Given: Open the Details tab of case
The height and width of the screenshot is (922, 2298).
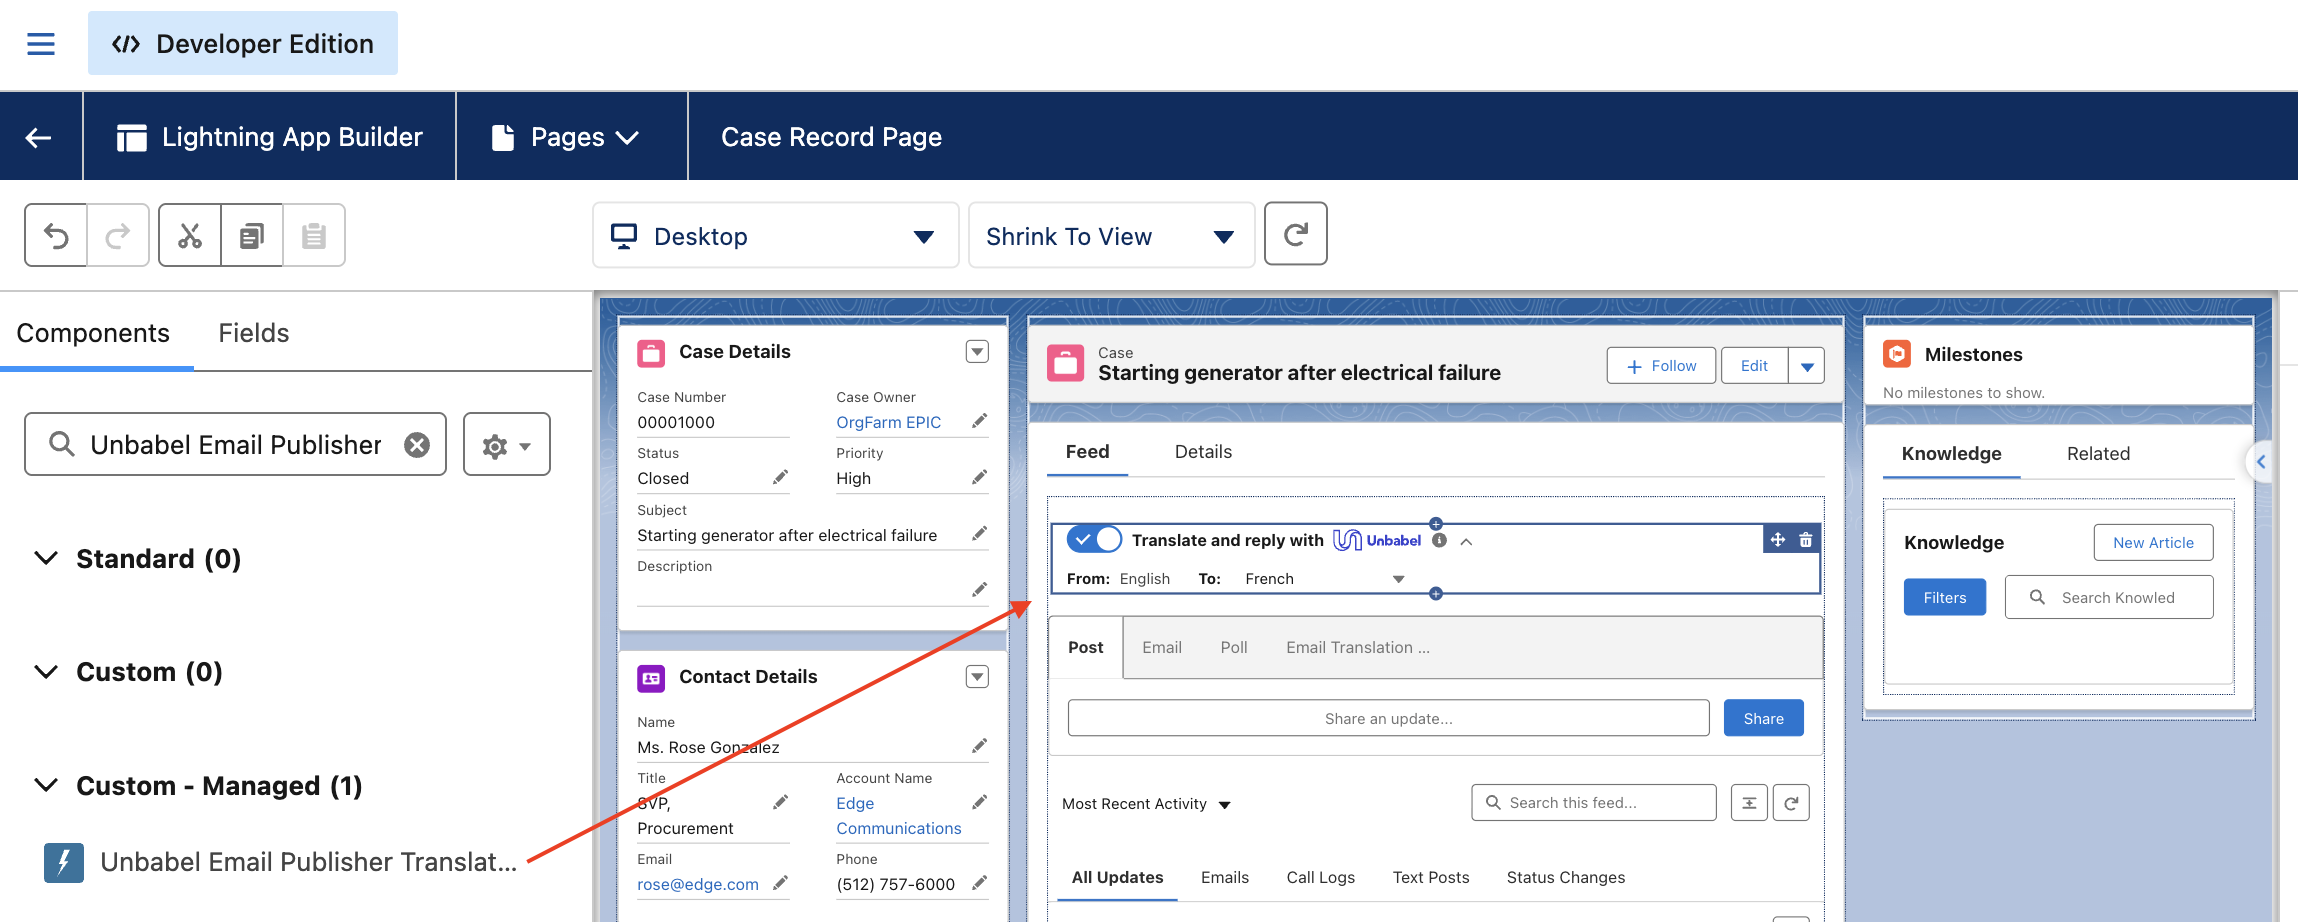Looking at the screenshot, I should click(x=1203, y=452).
